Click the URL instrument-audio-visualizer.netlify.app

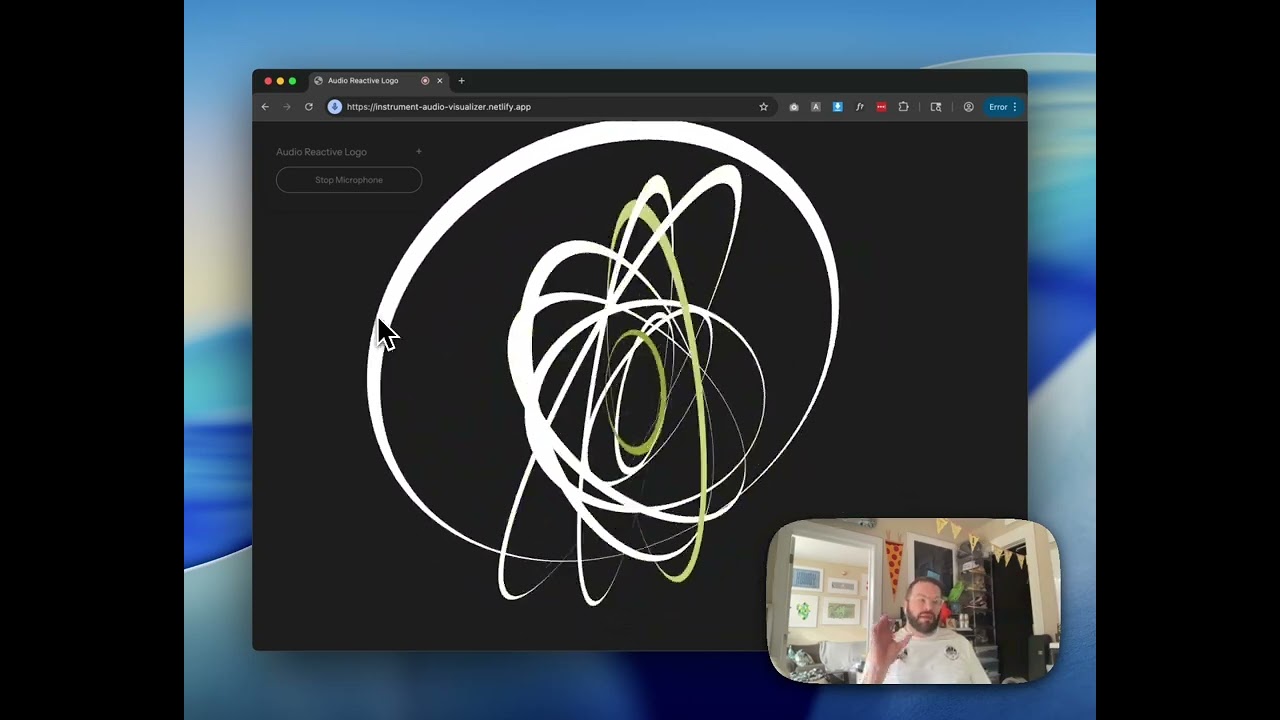point(439,107)
